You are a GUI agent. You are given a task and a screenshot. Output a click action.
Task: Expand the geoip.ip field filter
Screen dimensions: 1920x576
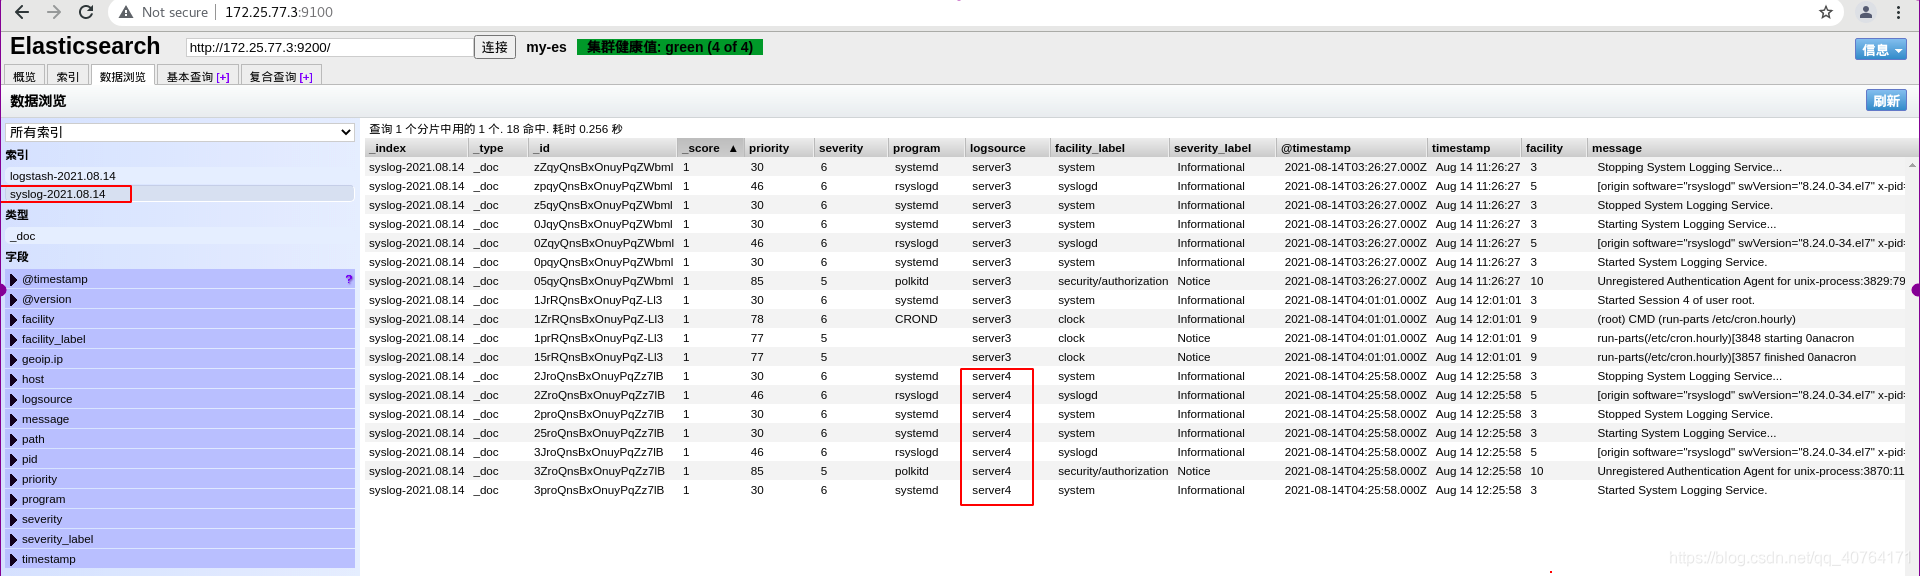pos(14,359)
